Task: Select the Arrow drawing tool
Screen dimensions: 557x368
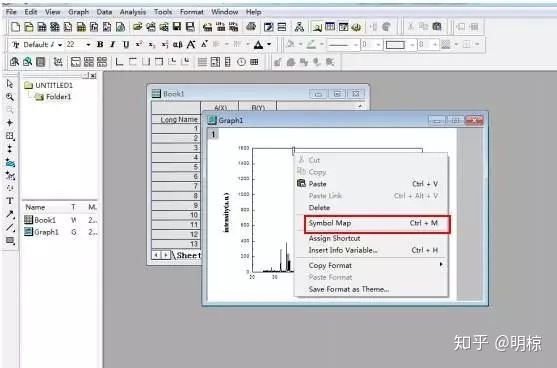Action: click(x=10, y=214)
